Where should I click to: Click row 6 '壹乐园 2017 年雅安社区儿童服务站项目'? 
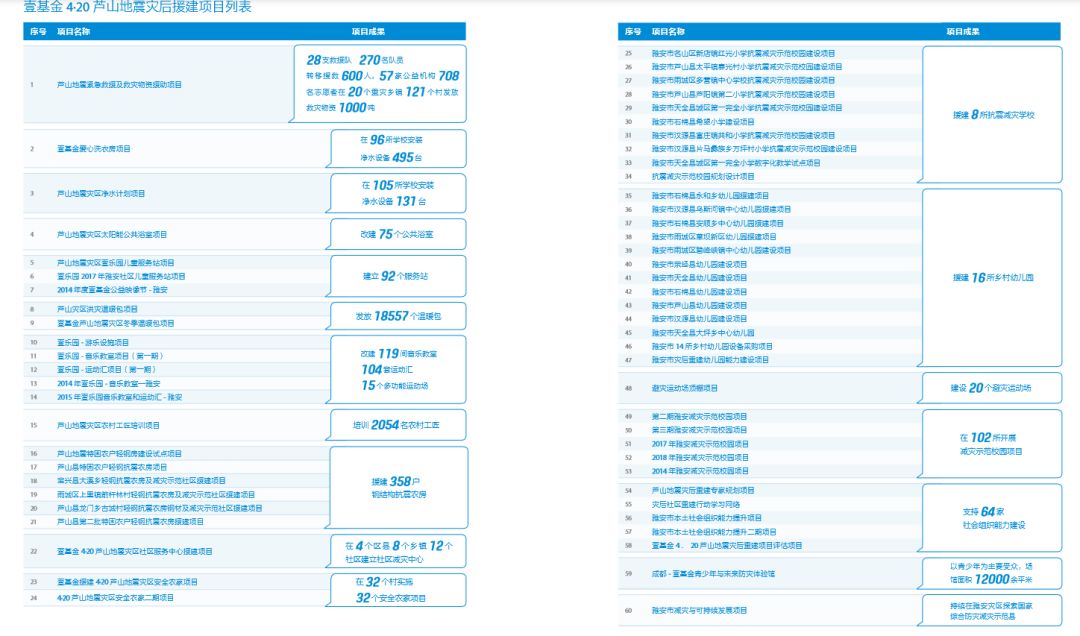(x=121, y=276)
